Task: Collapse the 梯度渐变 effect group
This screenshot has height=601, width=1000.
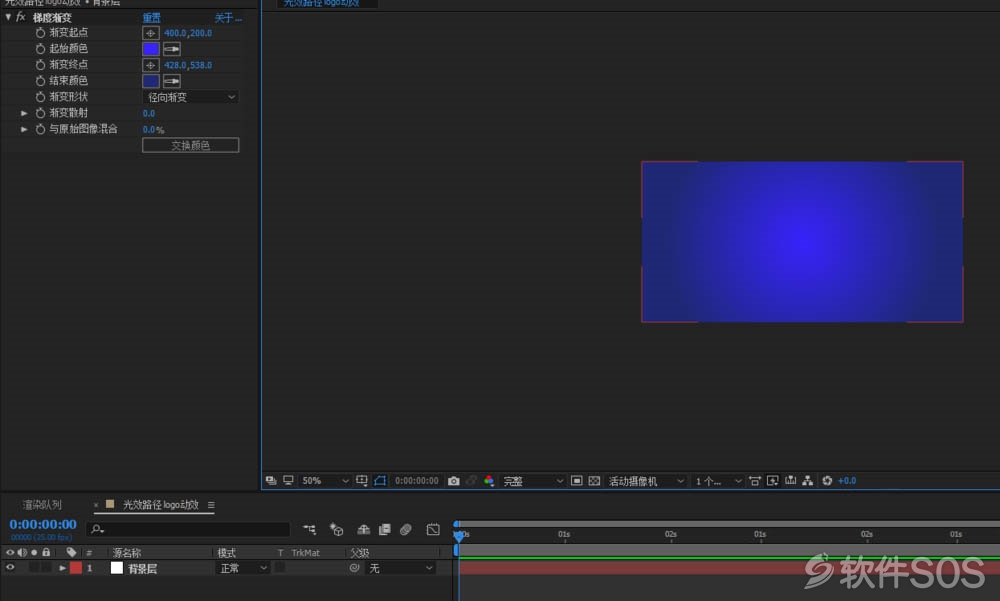Action: point(8,17)
